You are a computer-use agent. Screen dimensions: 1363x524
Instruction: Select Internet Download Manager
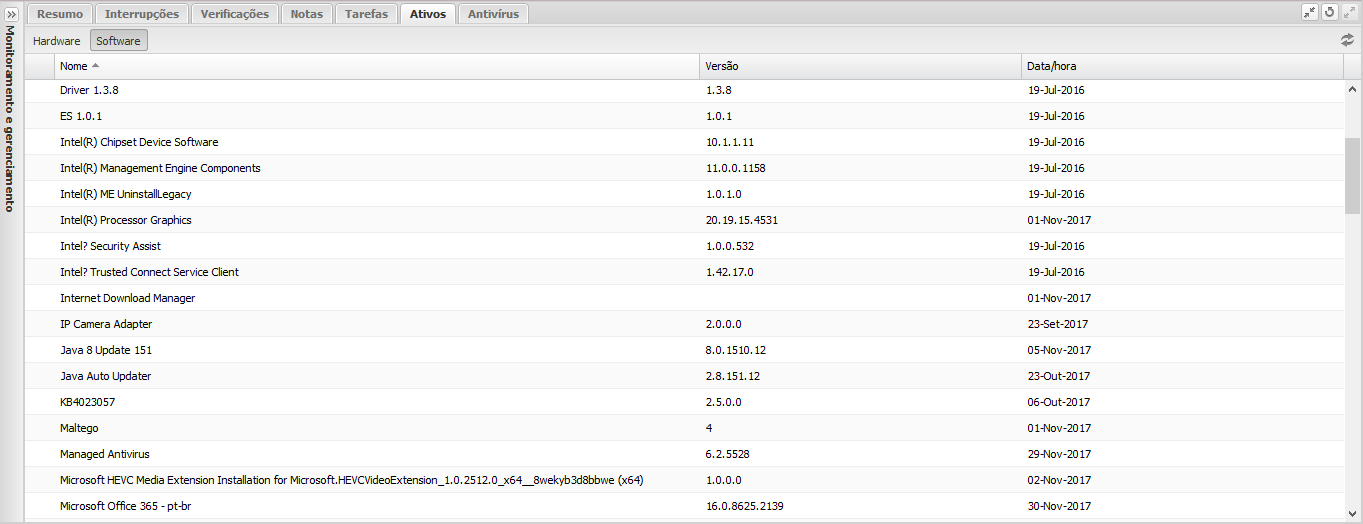click(x=684, y=298)
